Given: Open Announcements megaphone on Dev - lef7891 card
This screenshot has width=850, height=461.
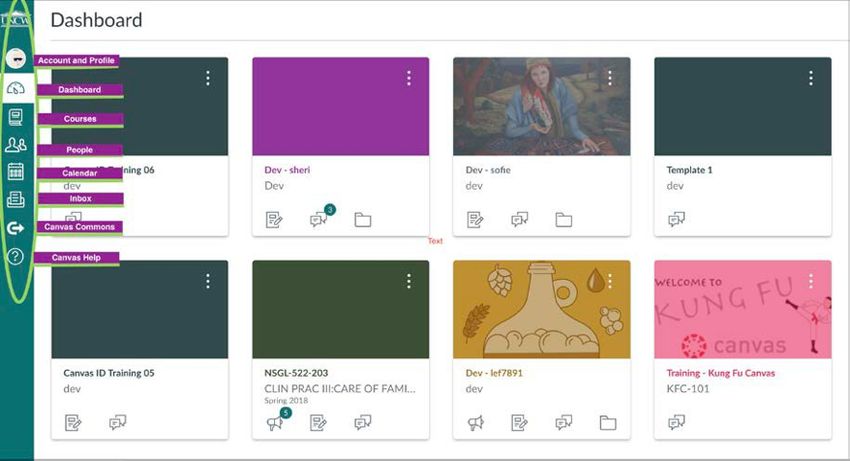Looking at the screenshot, I should [475, 422].
